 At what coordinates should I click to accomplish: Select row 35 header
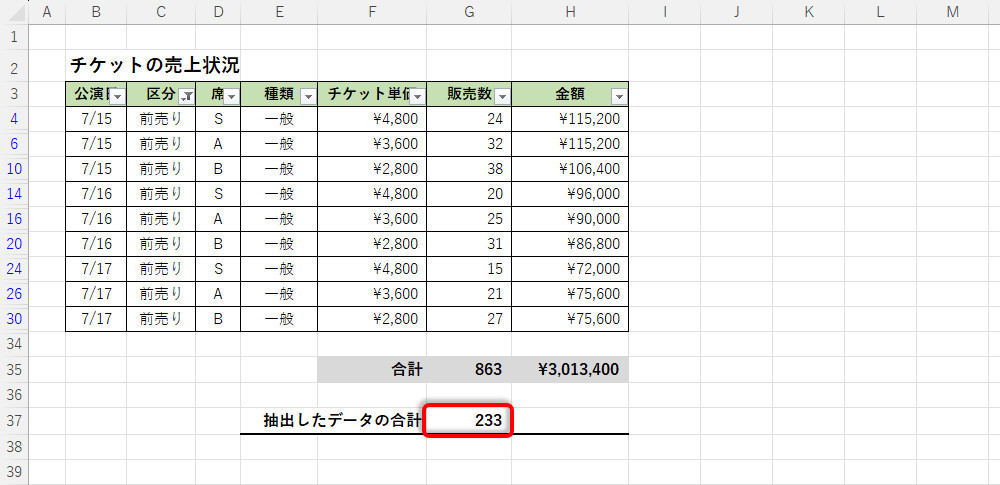(x=14, y=369)
